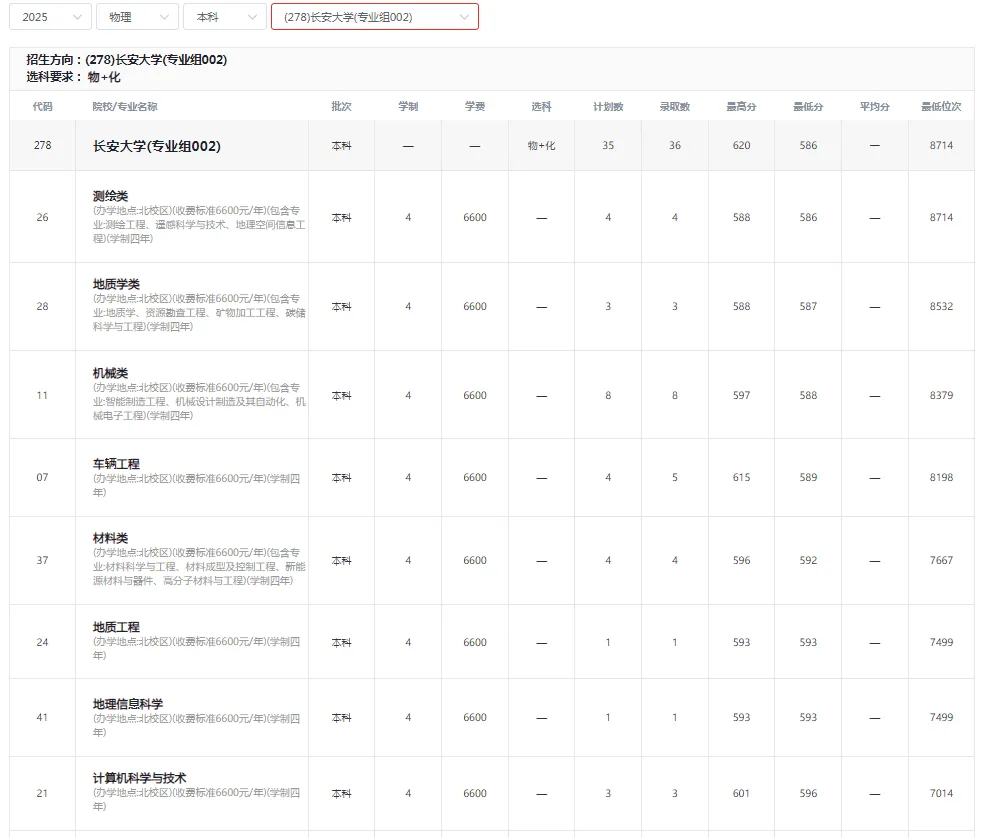Select the 材料类 major name

click(110, 538)
